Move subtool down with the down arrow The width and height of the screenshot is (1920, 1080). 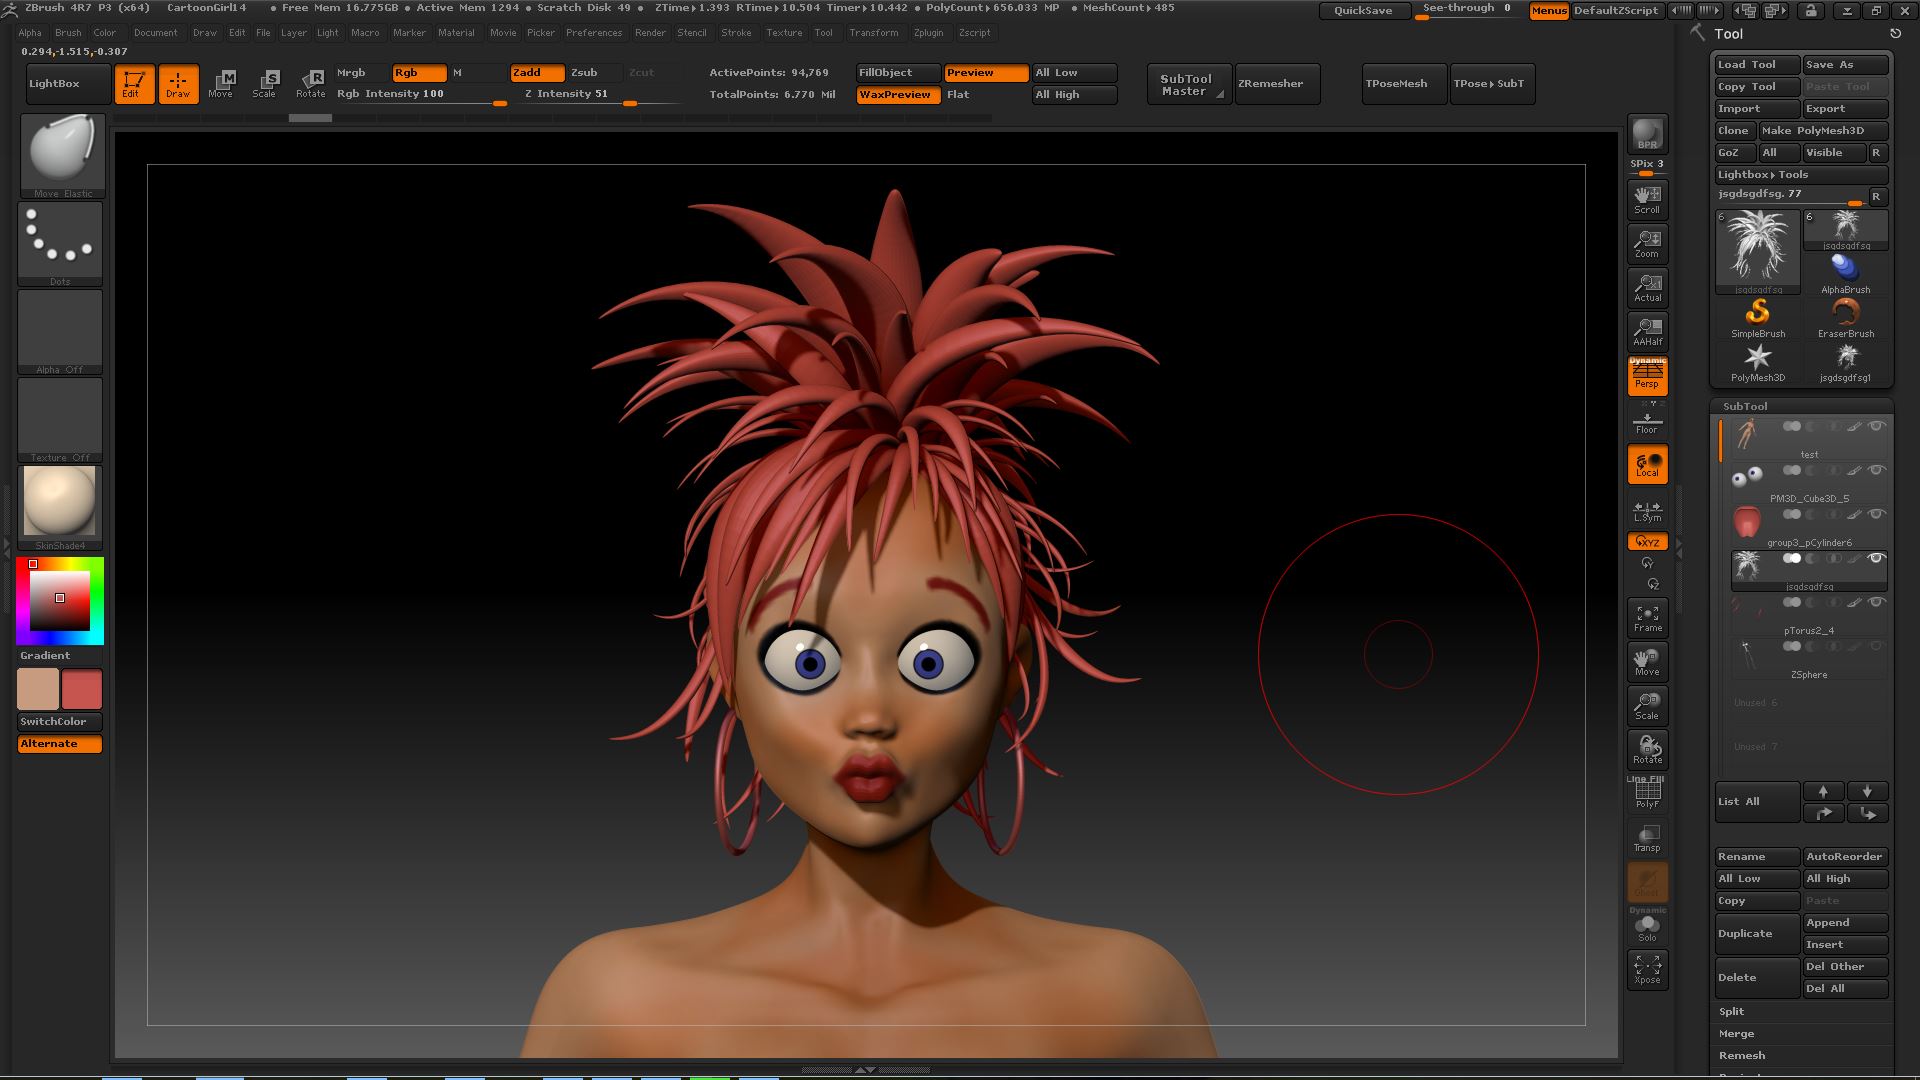1867,791
